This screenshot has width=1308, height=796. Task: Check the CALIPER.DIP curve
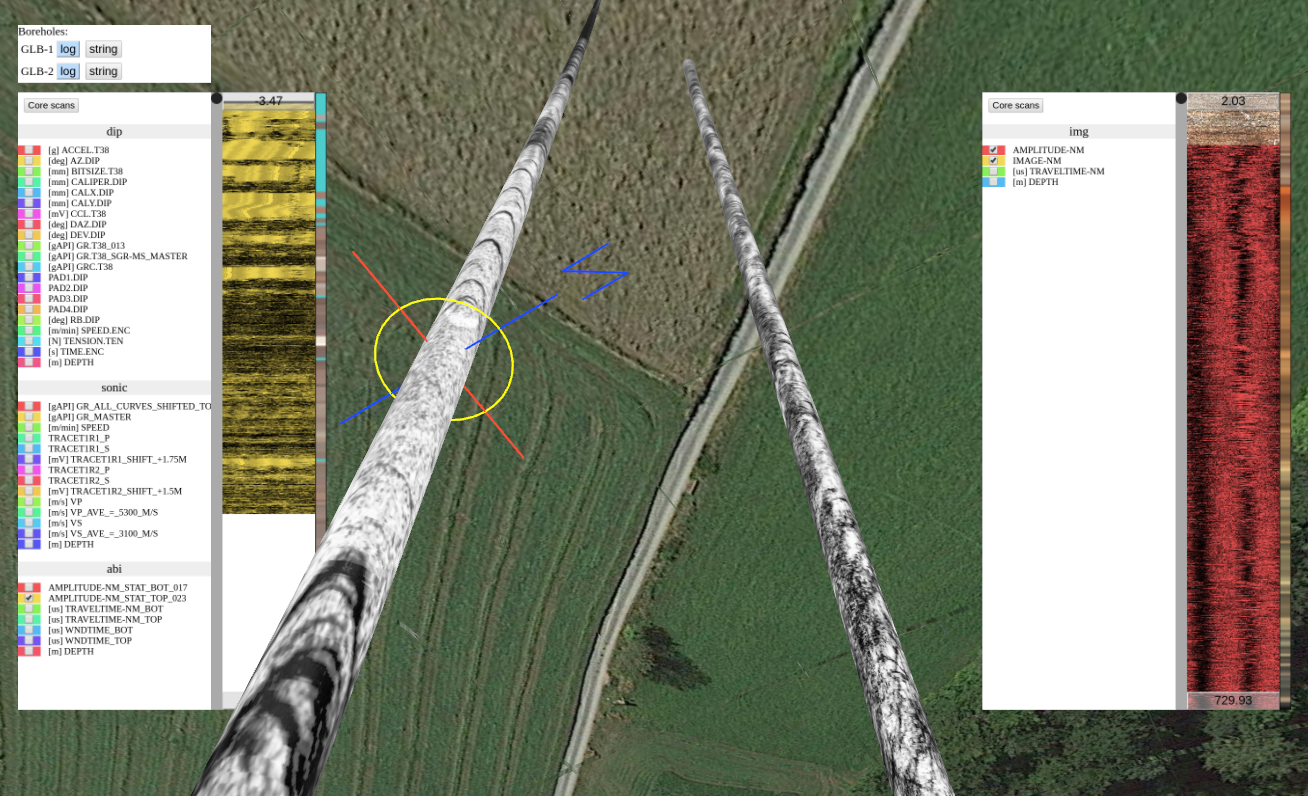[30, 182]
